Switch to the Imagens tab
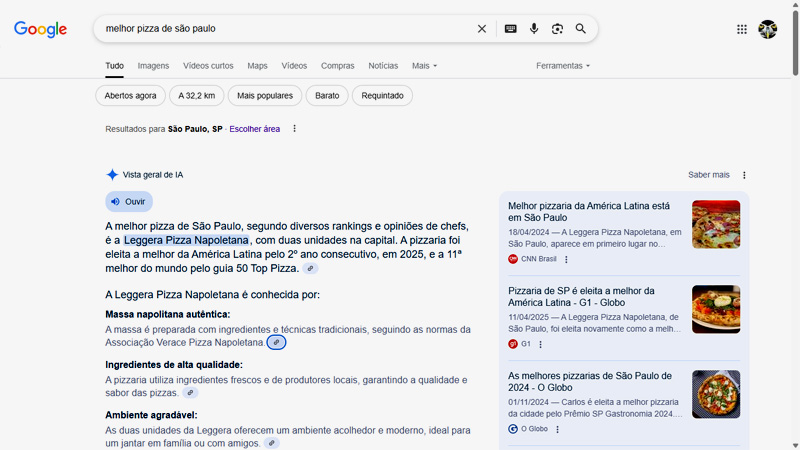The height and width of the screenshot is (450, 800). [153, 66]
